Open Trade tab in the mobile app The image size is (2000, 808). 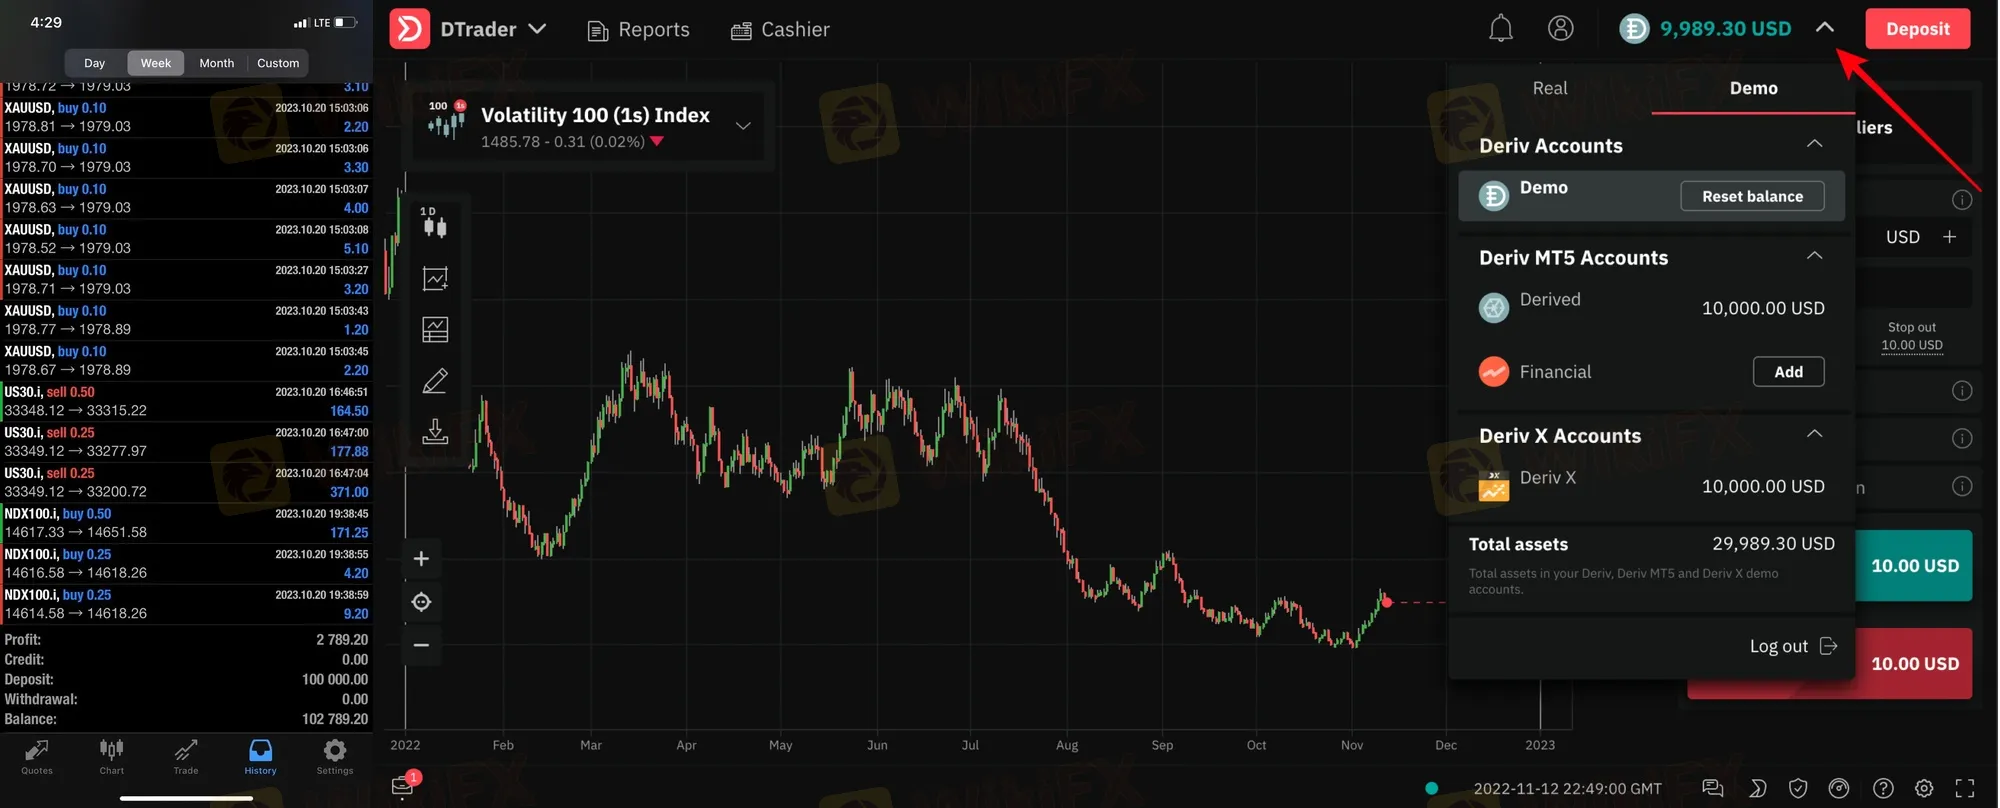coord(186,757)
